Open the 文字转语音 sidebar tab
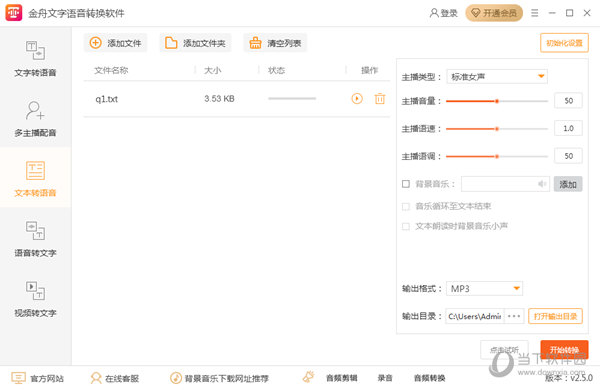This screenshot has width=600, height=390. pyautogui.click(x=35, y=59)
